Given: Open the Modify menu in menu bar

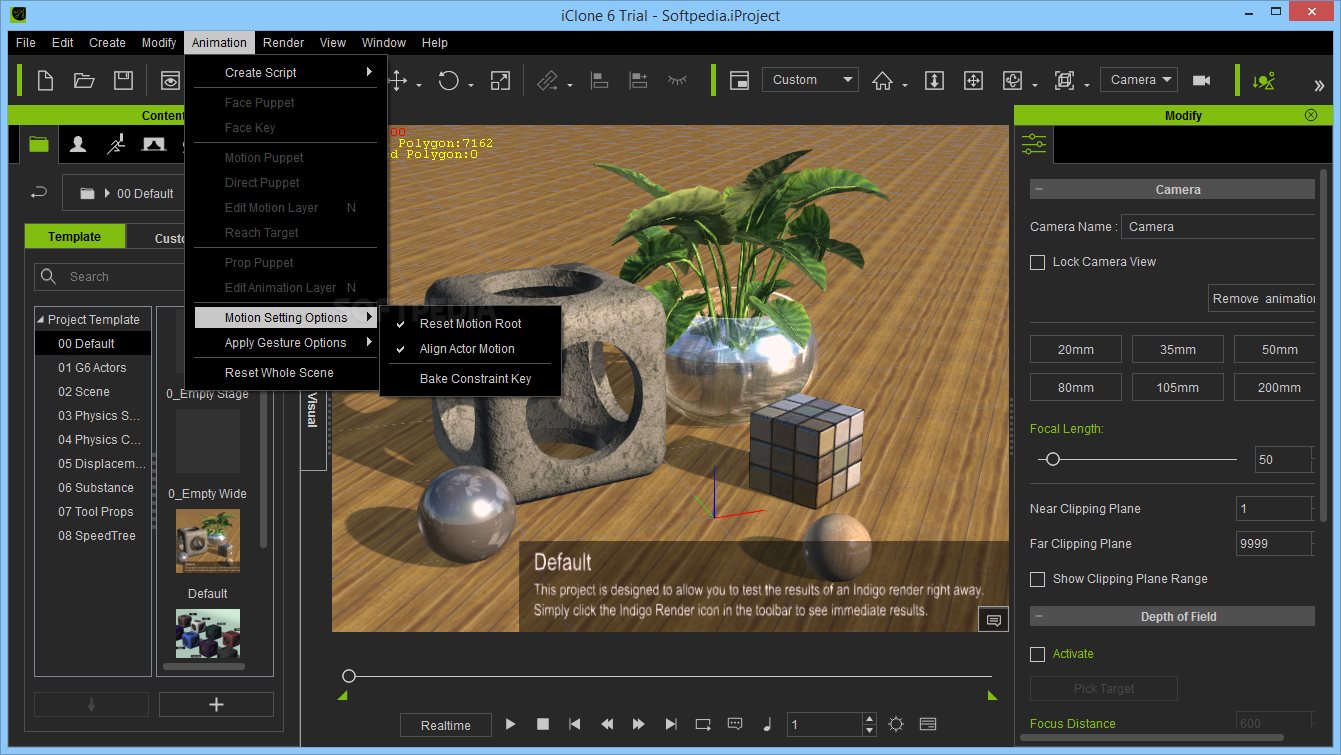Looking at the screenshot, I should [x=159, y=43].
